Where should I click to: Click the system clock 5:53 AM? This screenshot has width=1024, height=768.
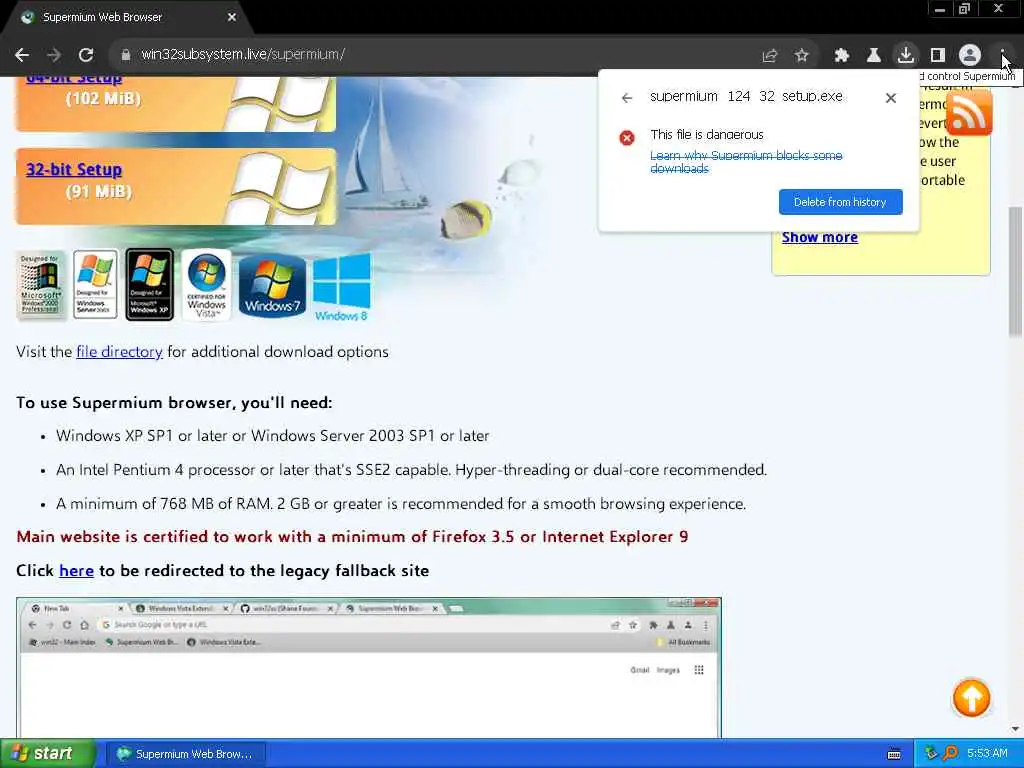[x=987, y=754]
